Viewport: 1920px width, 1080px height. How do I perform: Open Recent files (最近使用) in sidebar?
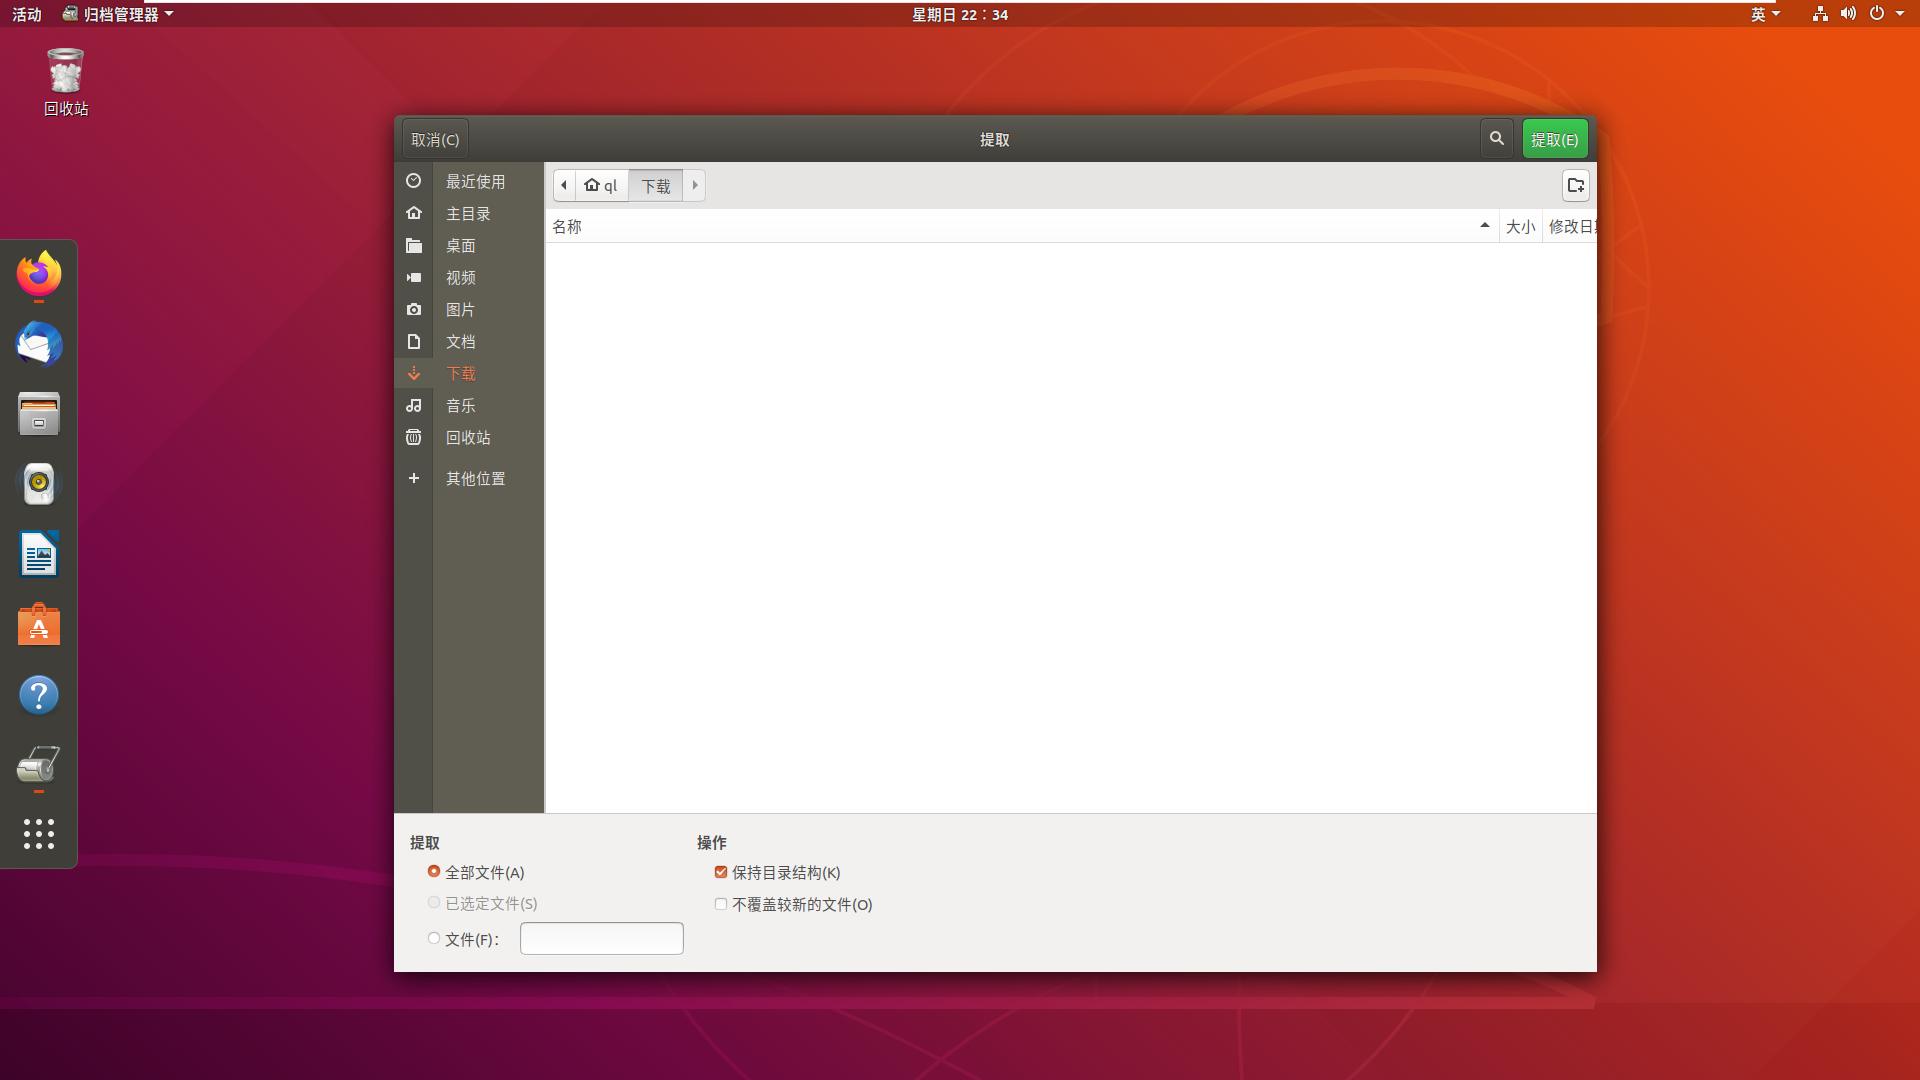coord(475,181)
